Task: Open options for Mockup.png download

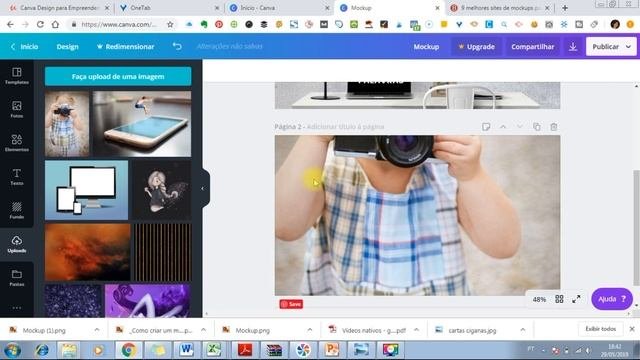Action: pos(310,330)
